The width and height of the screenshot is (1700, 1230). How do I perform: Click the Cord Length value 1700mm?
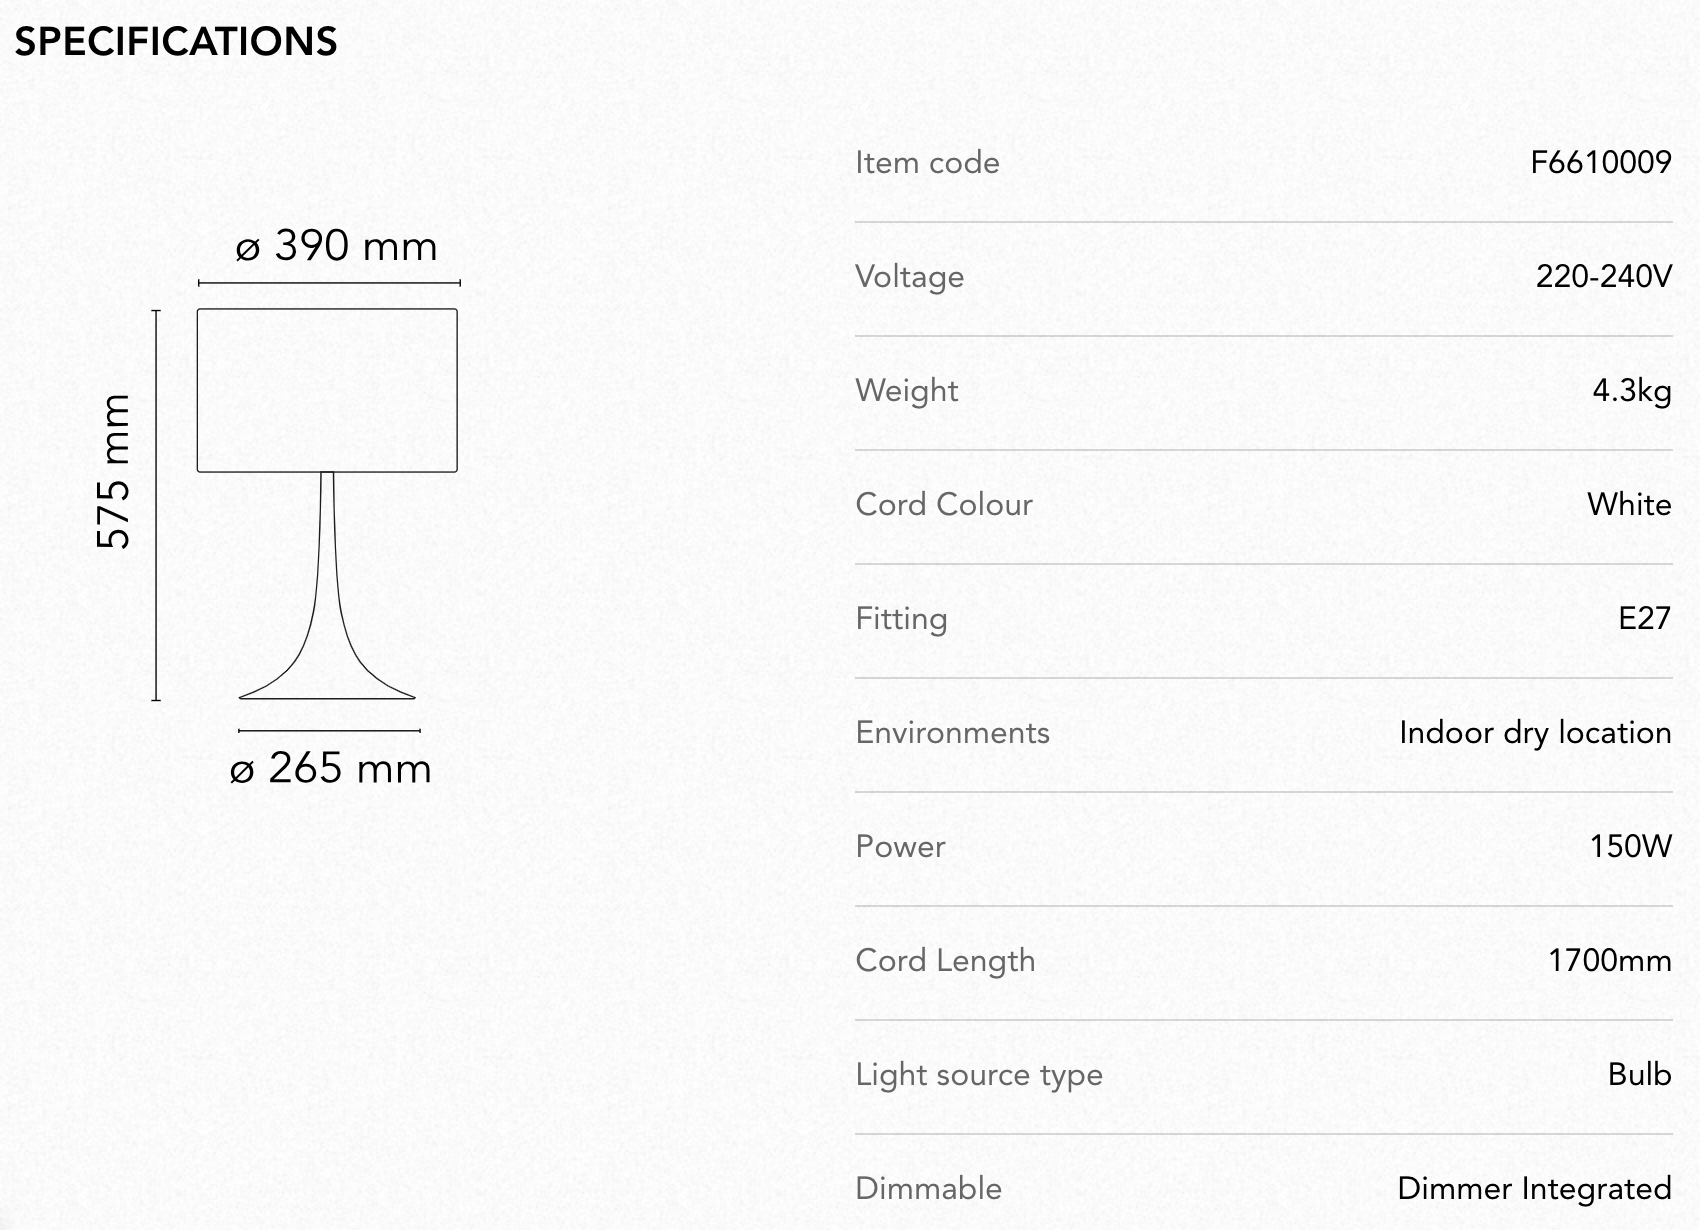coord(1610,960)
